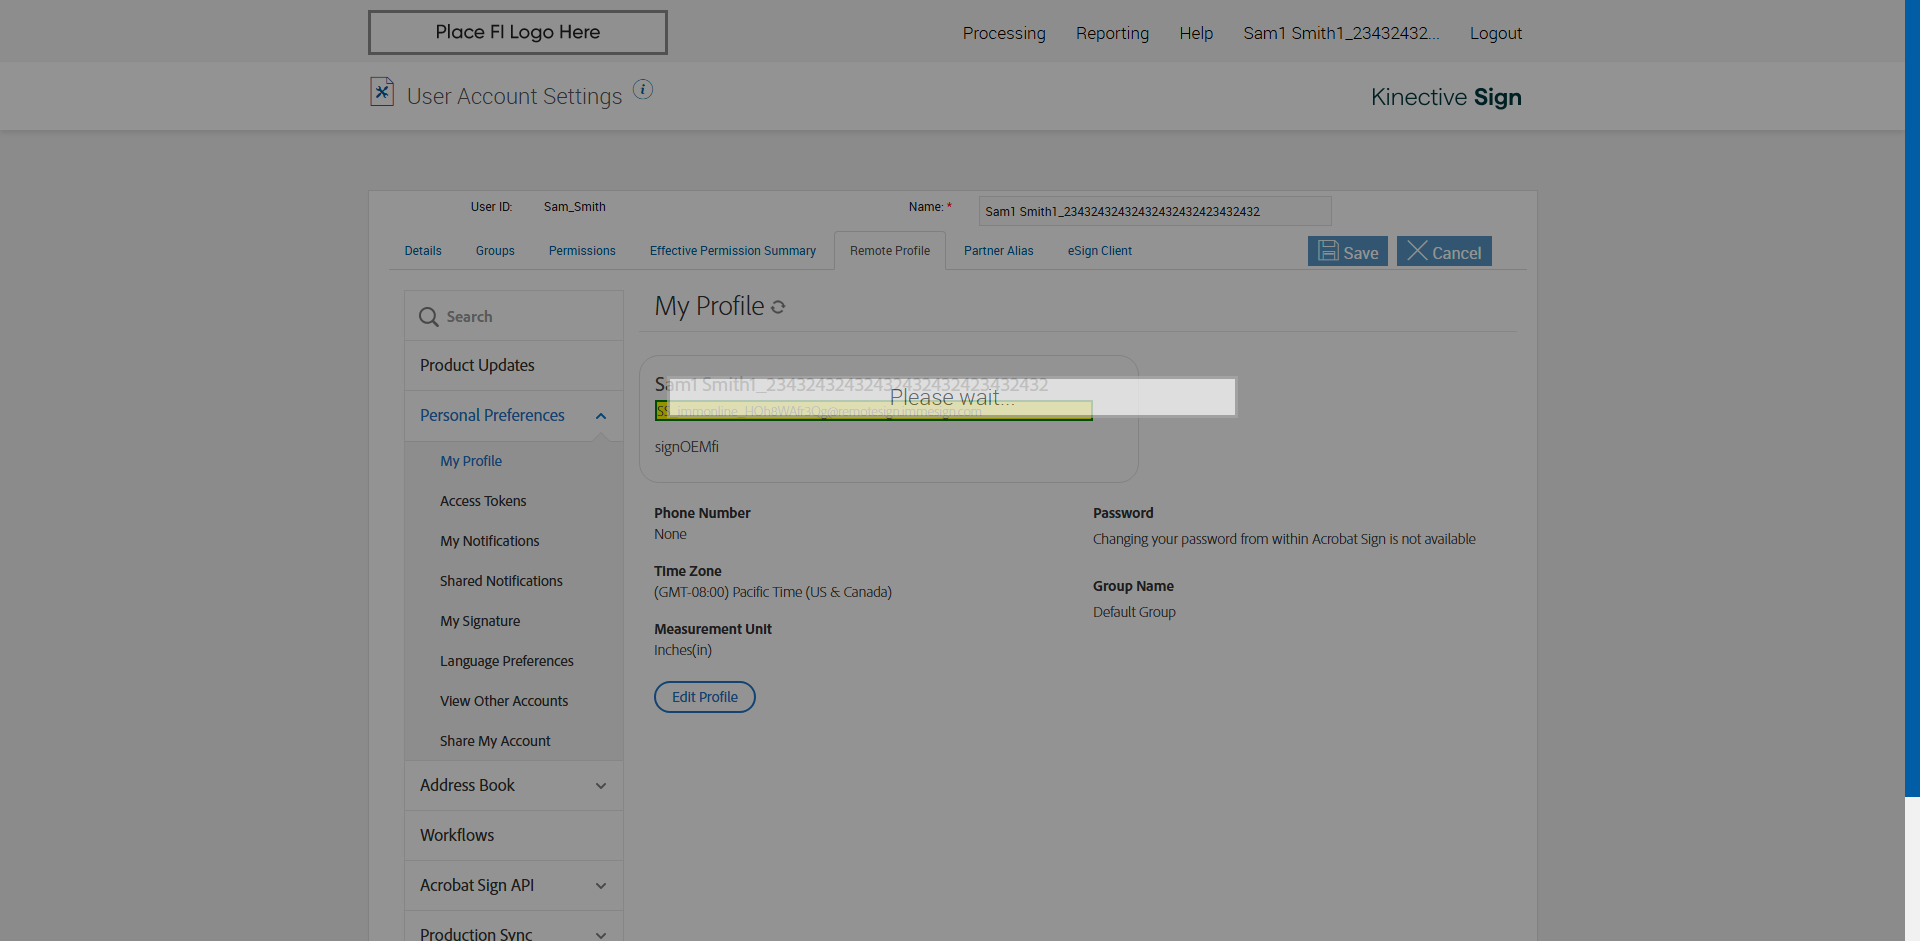This screenshot has width=1920, height=941.
Task: Open Access Tokens in sidebar
Action: click(483, 501)
